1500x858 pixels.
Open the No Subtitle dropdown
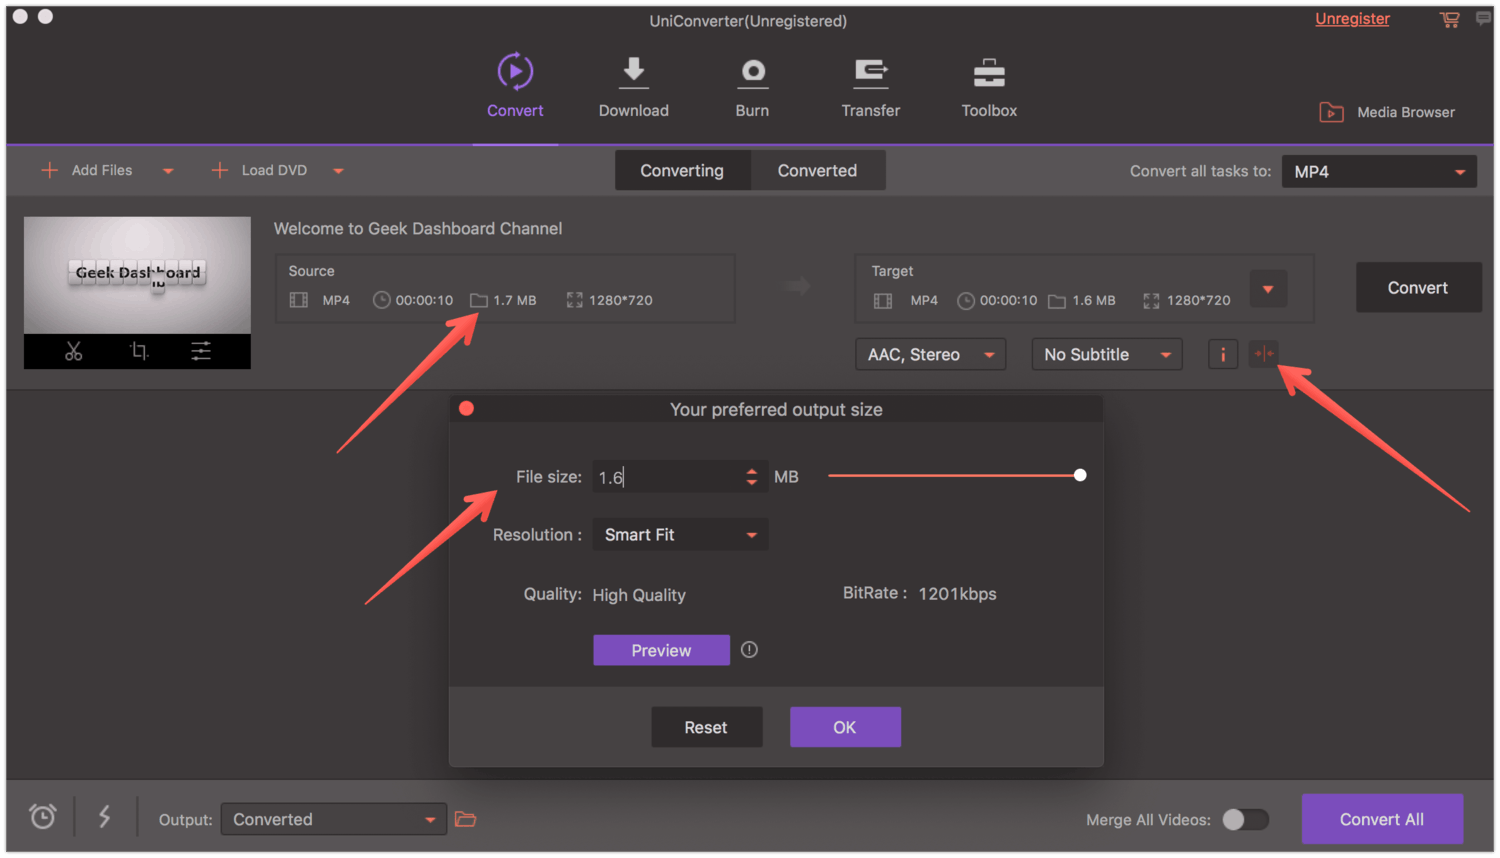pos(1106,354)
